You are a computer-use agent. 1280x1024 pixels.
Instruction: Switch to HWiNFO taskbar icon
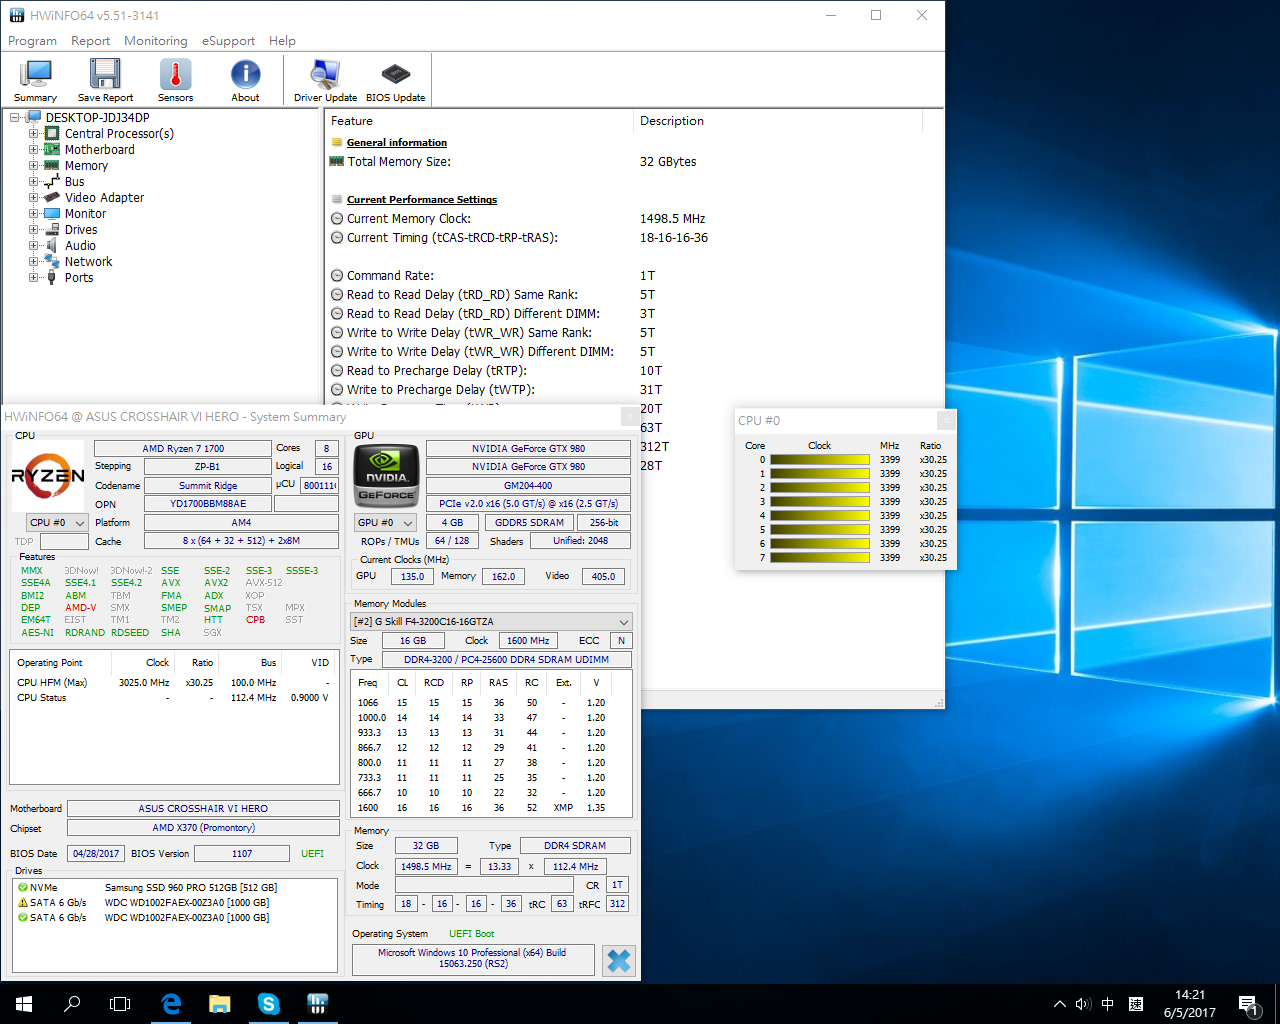318,1004
